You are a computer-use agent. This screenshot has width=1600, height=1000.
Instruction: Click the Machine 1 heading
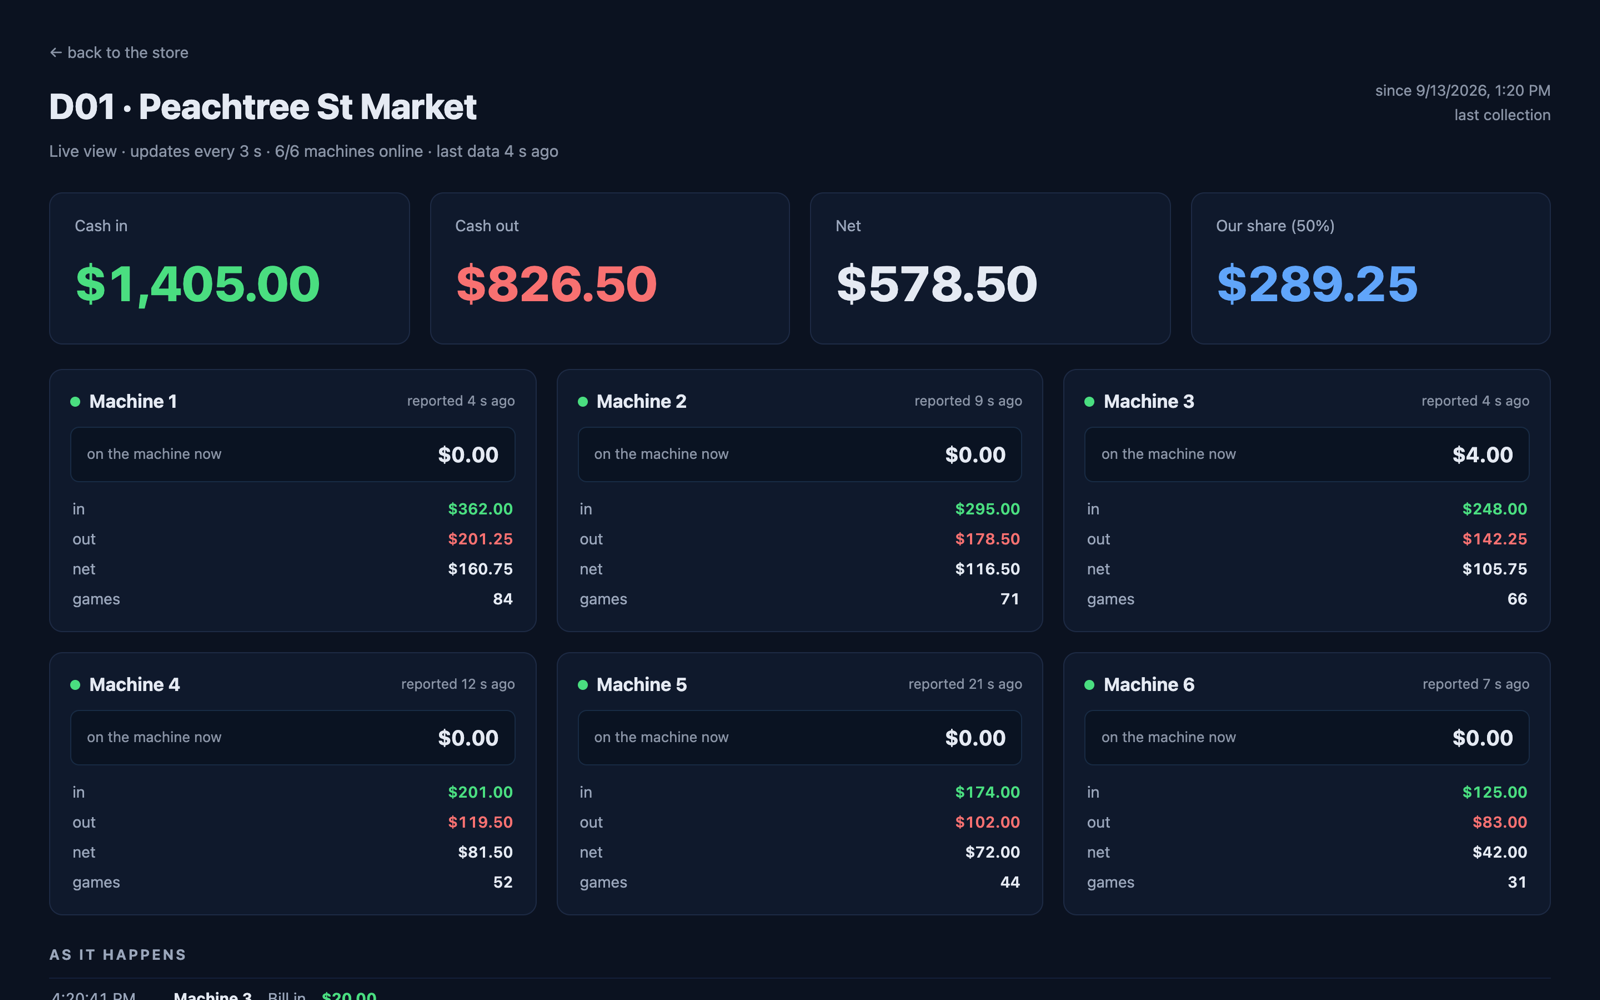133,401
